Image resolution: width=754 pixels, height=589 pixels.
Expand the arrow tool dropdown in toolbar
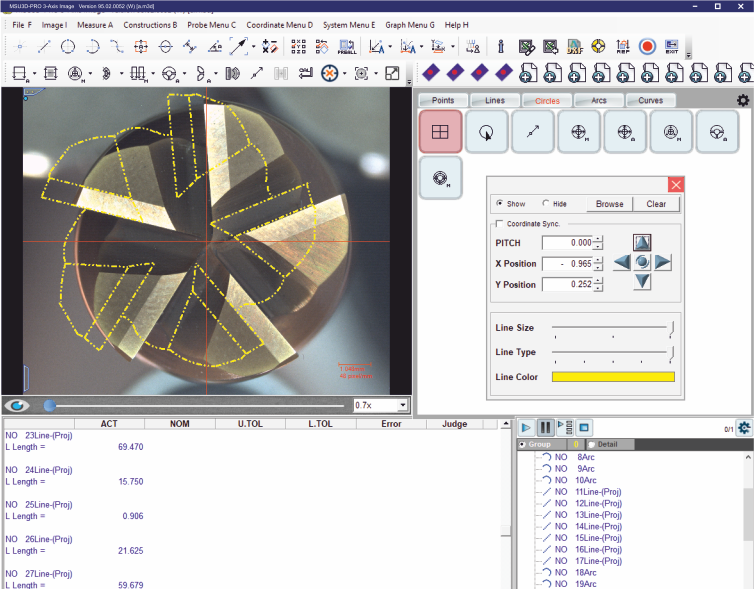click(x=254, y=46)
